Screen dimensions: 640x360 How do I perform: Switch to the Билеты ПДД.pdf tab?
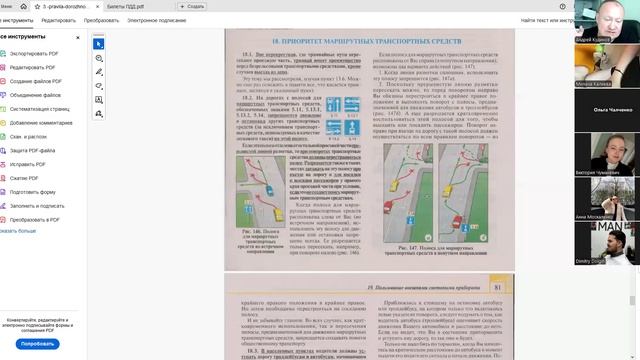tap(125, 7)
